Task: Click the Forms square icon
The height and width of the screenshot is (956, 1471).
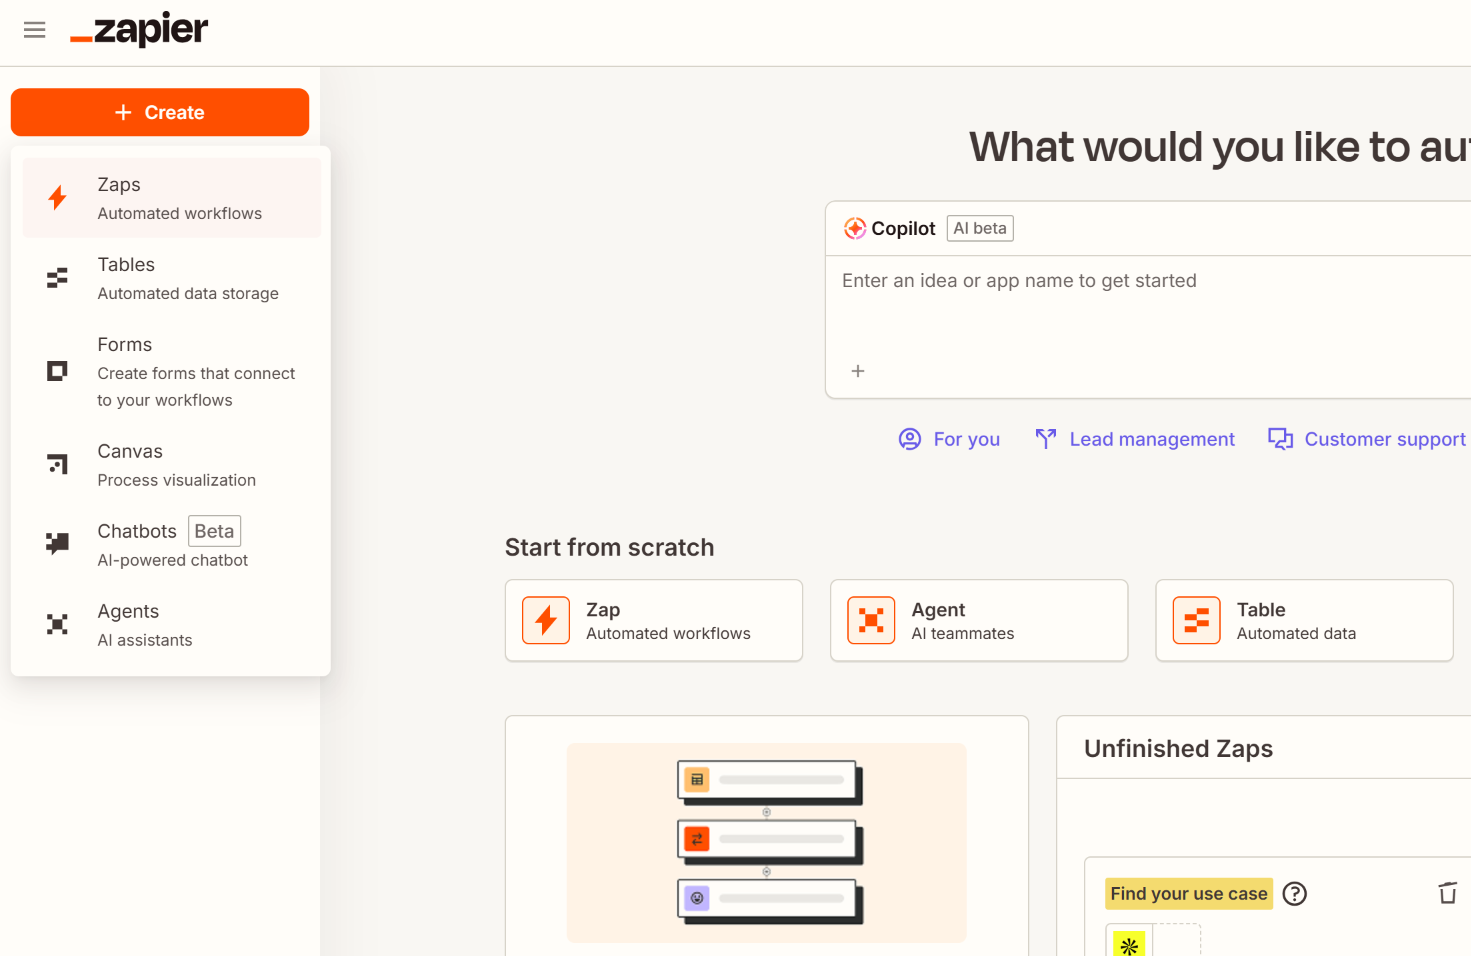Action: point(58,371)
